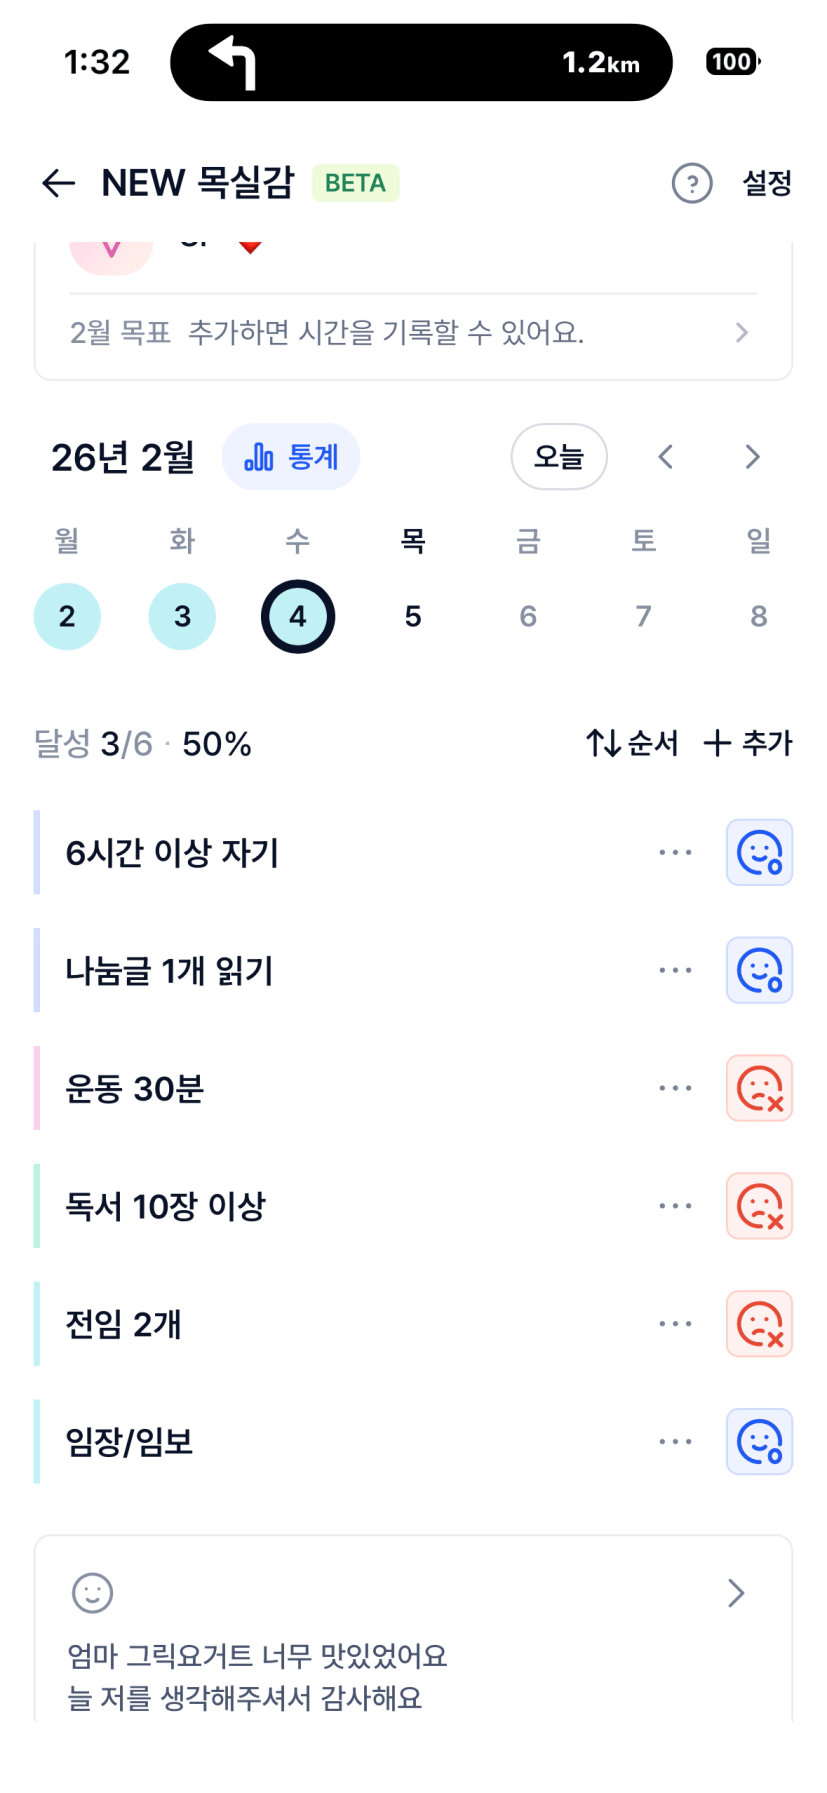Jump to today with 오늘 button
Viewport: 827px width, 1793px height.
click(x=559, y=457)
